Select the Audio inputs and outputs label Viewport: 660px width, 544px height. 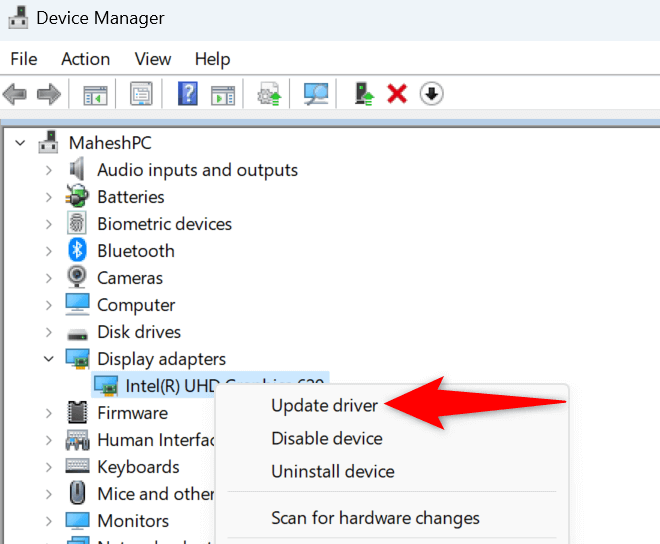tap(197, 170)
